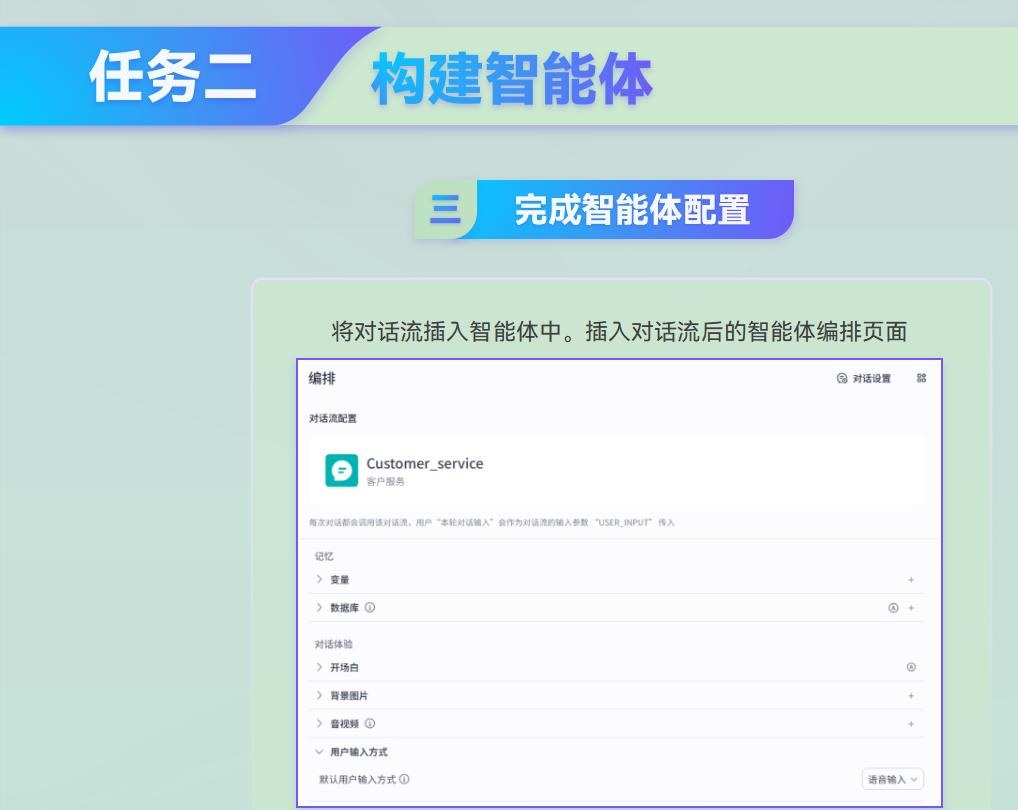
Task: Click auto-generate icon in 开场白 row
Action: [911, 667]
